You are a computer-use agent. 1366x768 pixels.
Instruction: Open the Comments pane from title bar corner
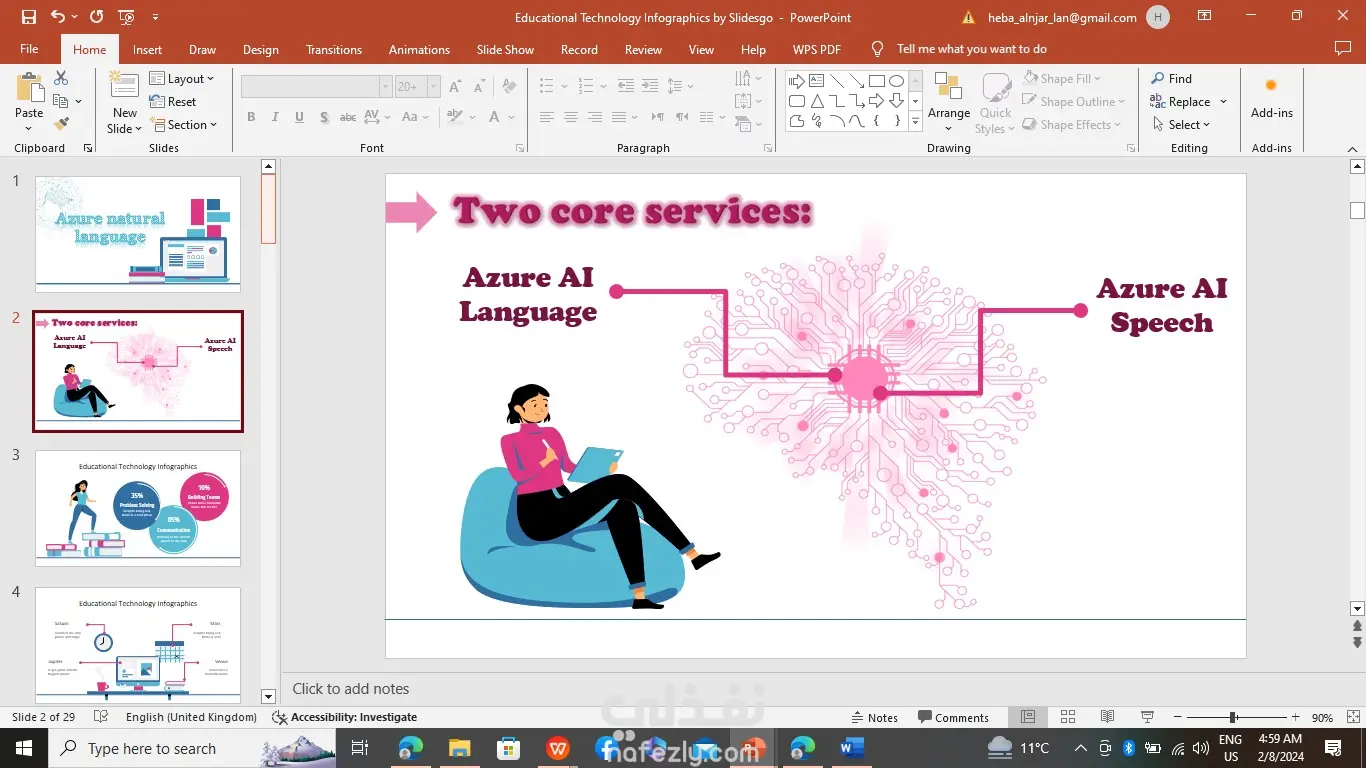(x=1343, y=49)
